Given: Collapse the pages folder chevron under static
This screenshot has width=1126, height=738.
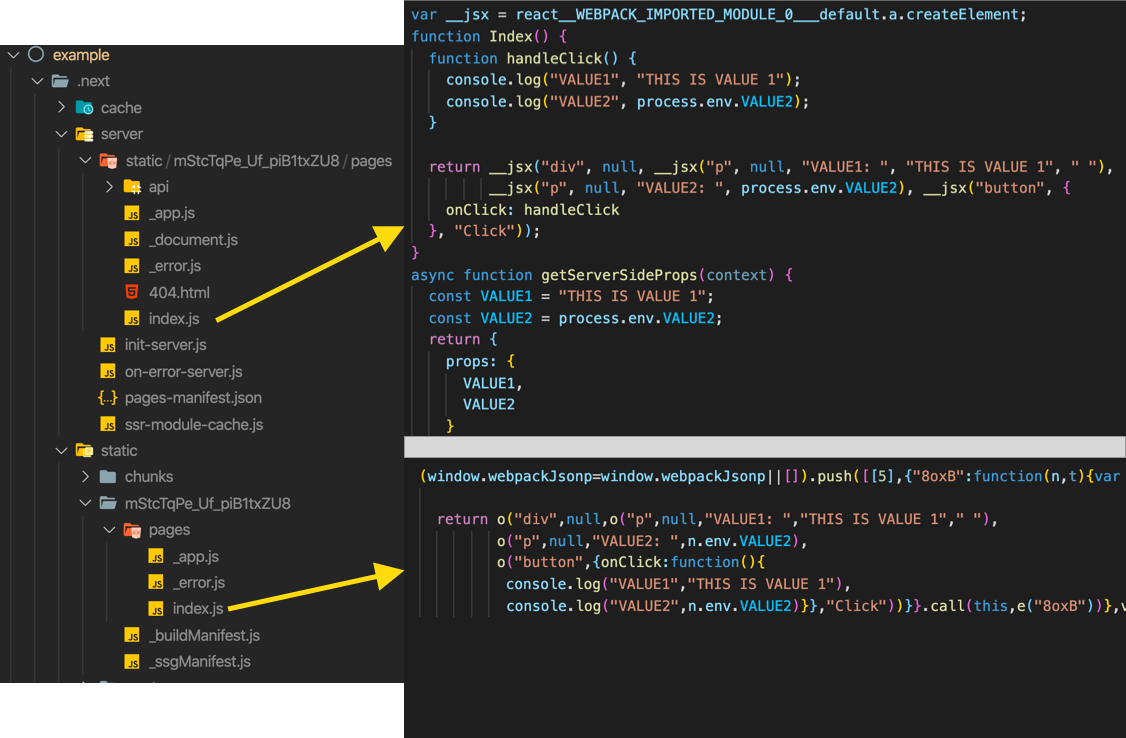Looking at the screenshot, I should [110, 530].
